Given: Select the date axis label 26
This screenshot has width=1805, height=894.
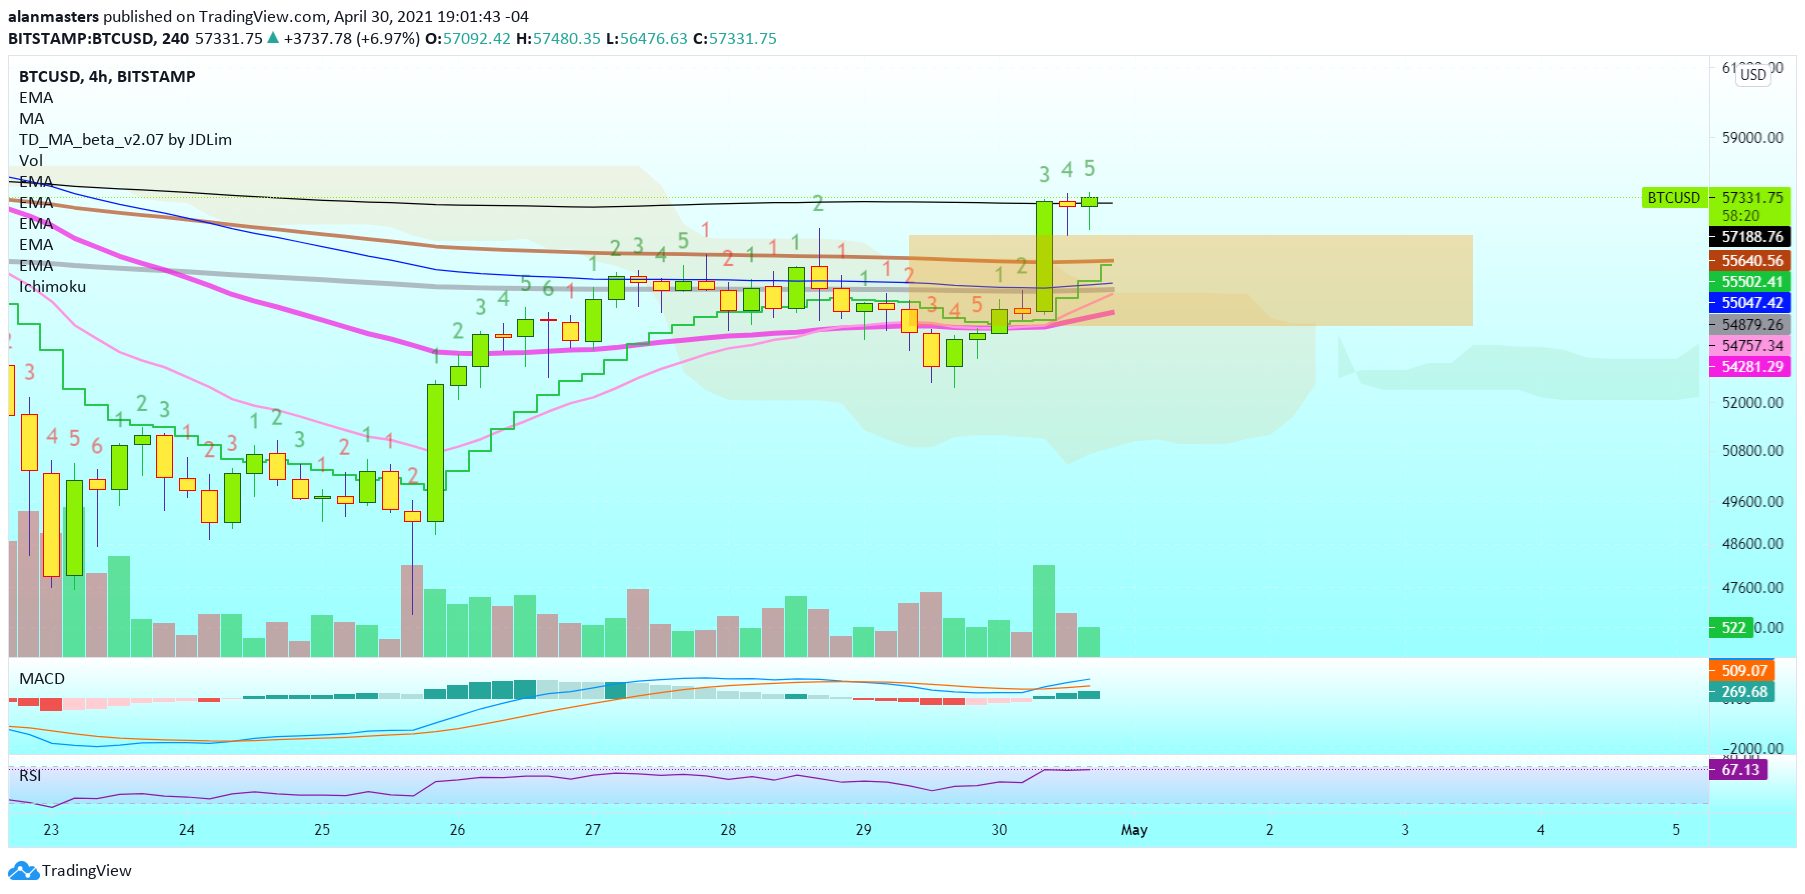Looking at the screenshot, I should [x=457, y=829].
